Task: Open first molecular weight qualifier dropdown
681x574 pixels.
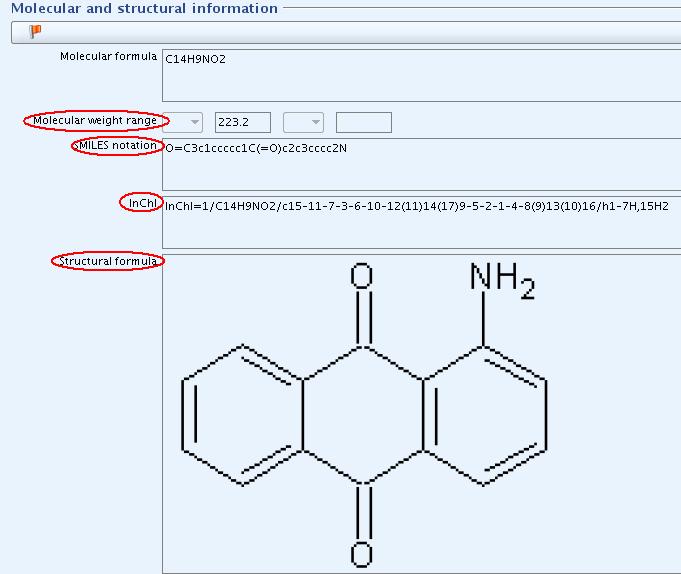Action: point(183,122)
